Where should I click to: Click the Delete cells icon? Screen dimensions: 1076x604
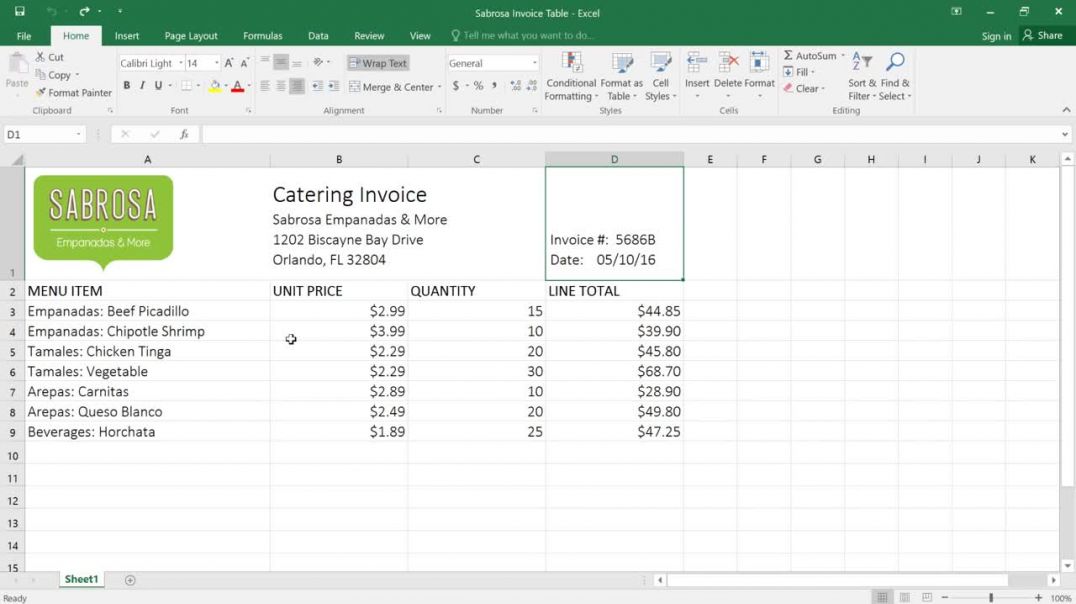click(728, 62)
